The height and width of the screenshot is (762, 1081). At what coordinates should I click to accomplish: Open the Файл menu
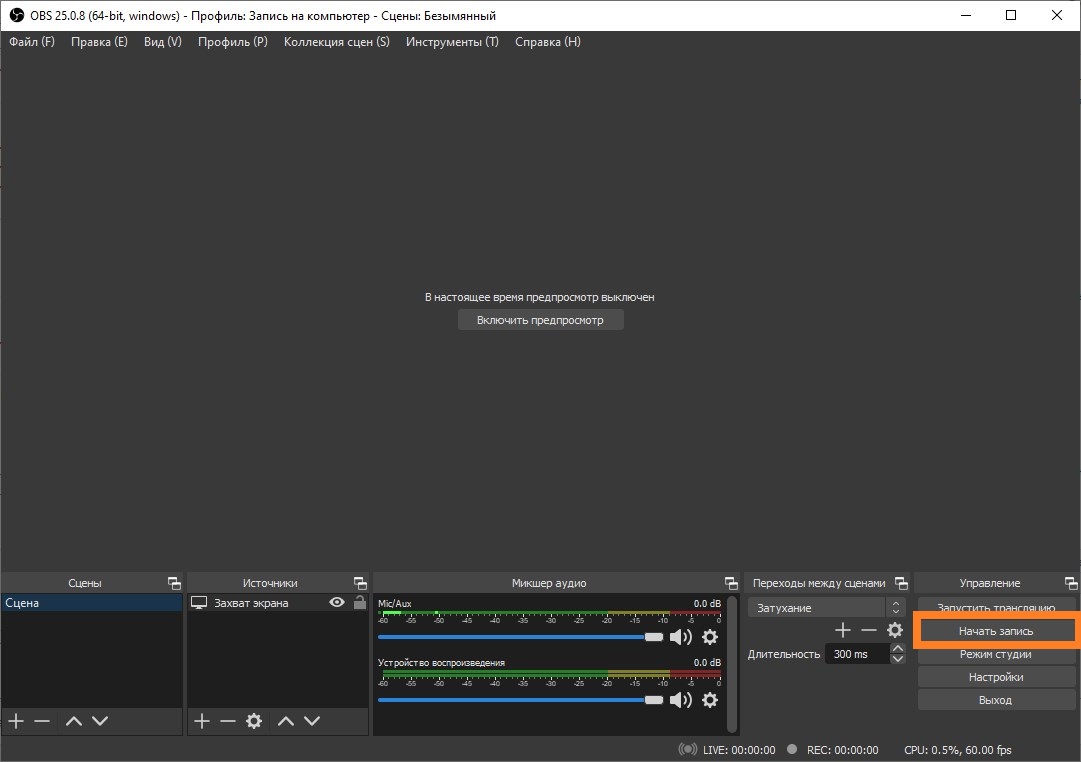pyautogui.click(x=32, y=42)
